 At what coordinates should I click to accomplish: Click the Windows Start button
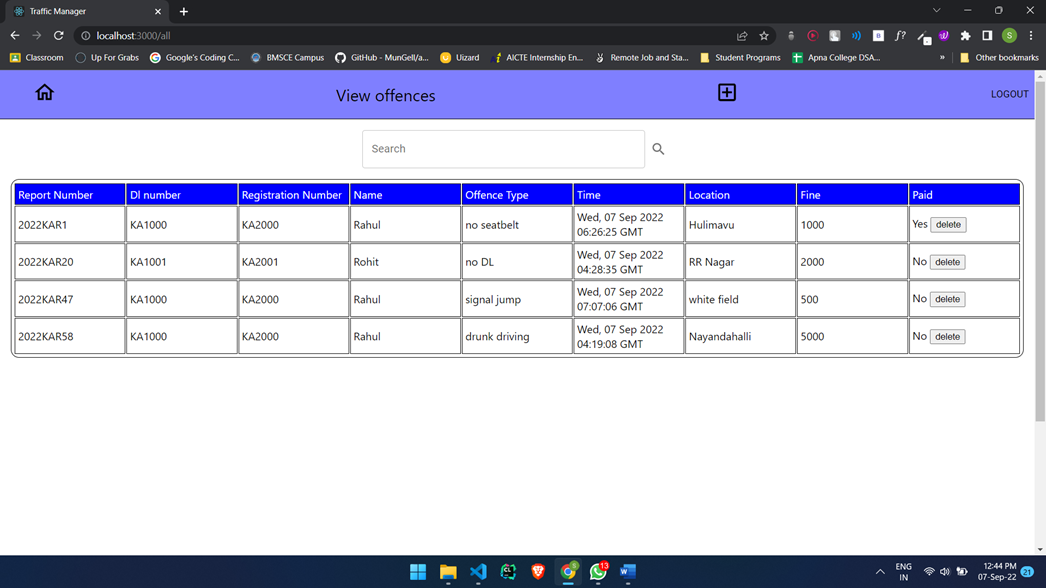pos(417,572)
